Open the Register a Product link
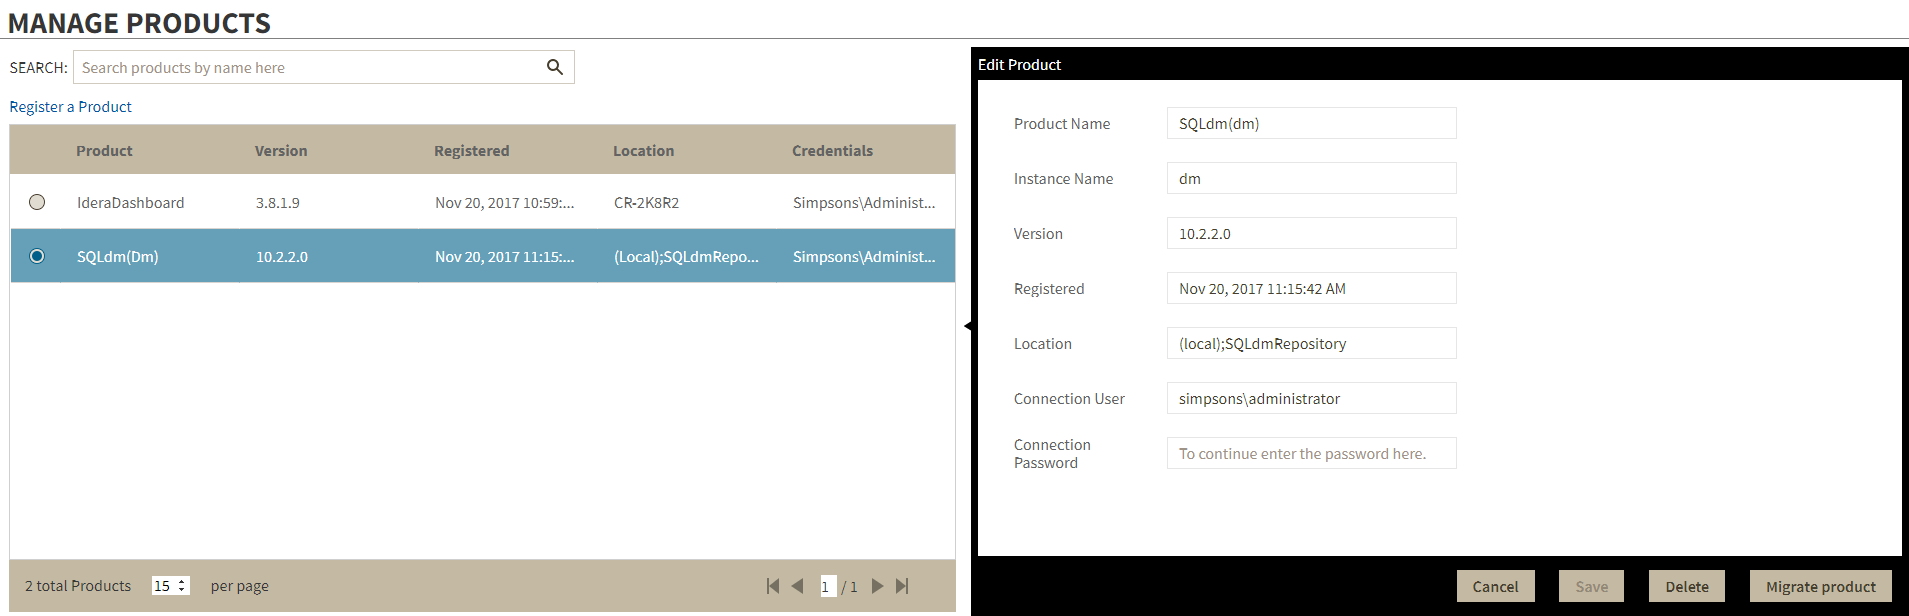Viewport: 1909px width, 616px height. pos(71,107)
